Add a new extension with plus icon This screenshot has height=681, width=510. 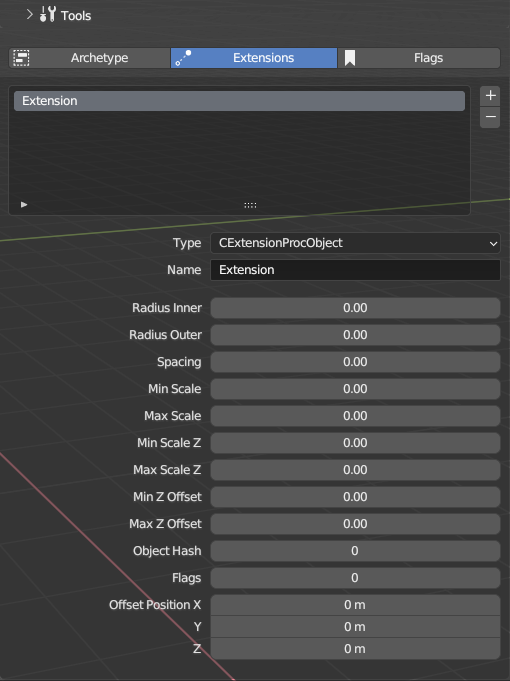click(x=490, y=95)
